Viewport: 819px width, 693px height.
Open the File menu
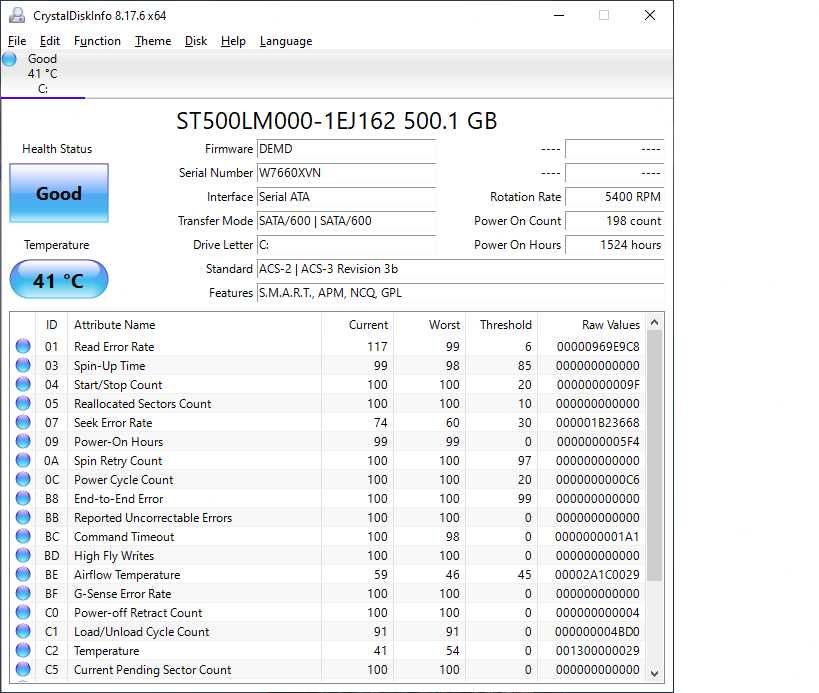click(x=17, y=41)
